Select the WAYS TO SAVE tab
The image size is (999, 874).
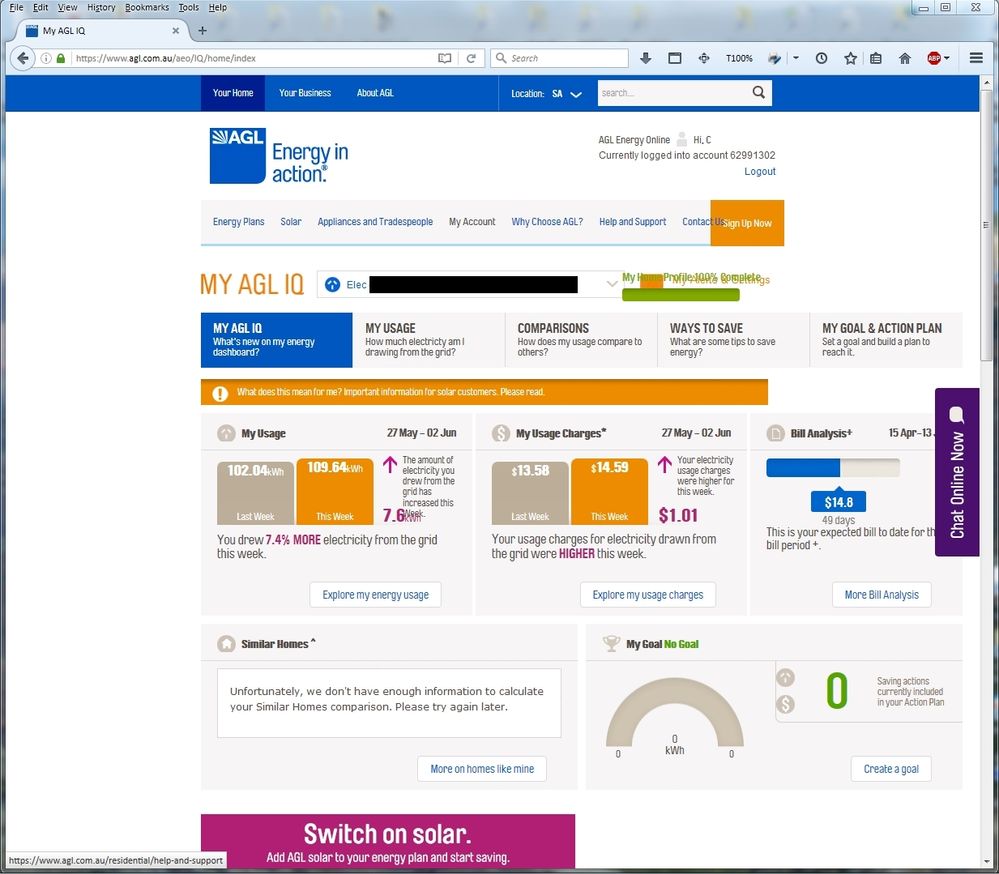coord(732,340)
